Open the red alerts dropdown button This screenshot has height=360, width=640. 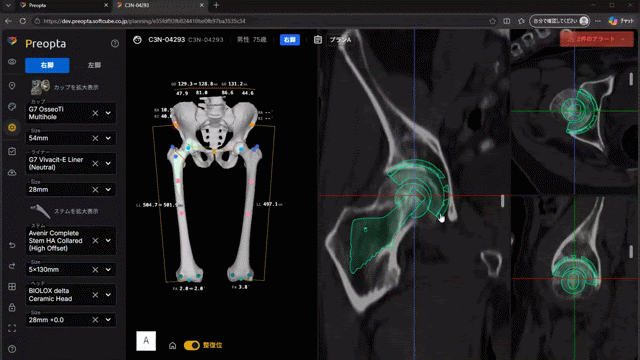coord(596,39)
